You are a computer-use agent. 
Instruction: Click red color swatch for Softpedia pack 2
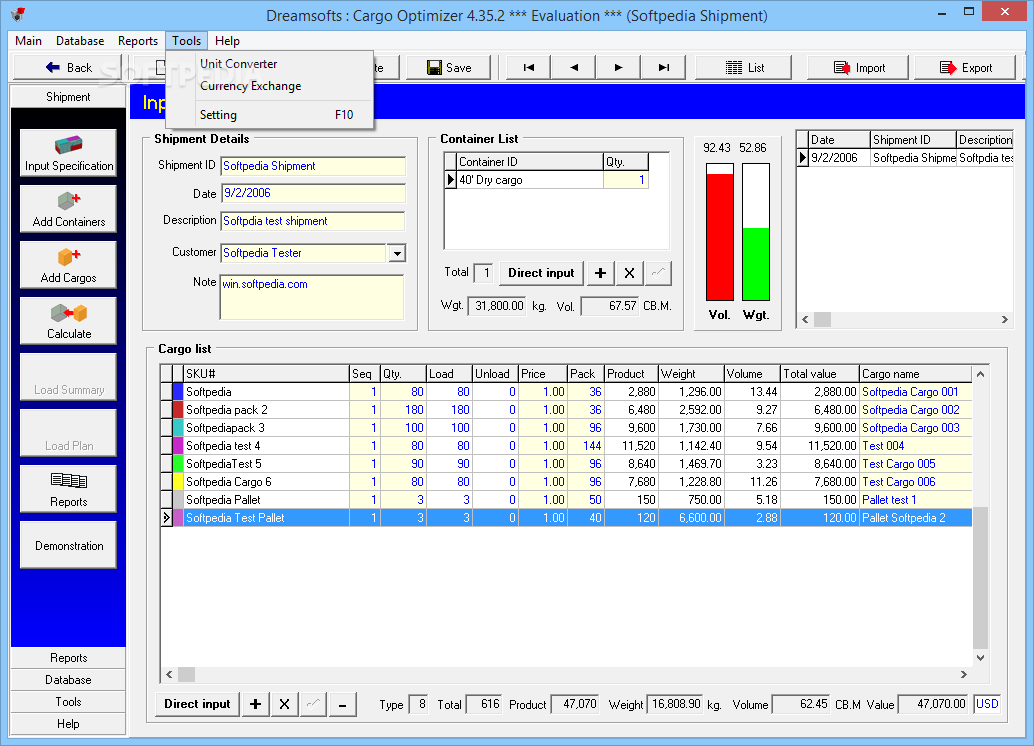pyautogui.click(x=178, y=410)
